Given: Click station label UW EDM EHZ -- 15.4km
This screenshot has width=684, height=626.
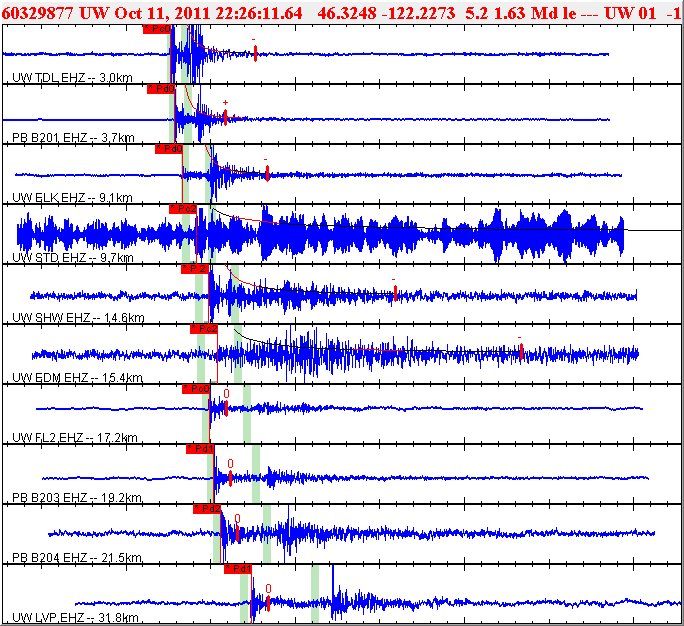Looking at the screenshot, I should pyautogui.click(x=78, y=377).
